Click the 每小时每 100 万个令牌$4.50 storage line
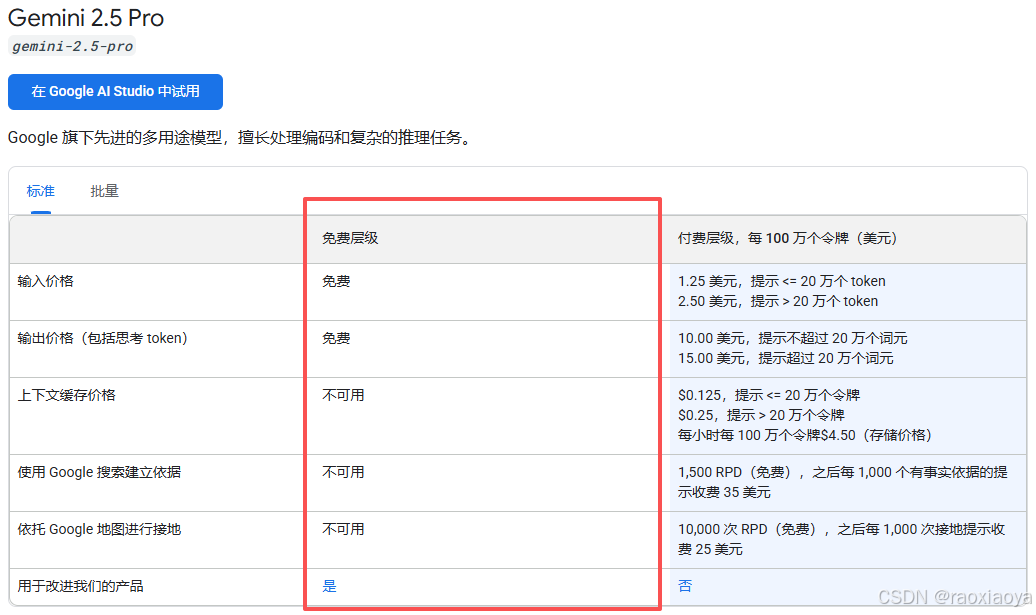 point(805,435)
